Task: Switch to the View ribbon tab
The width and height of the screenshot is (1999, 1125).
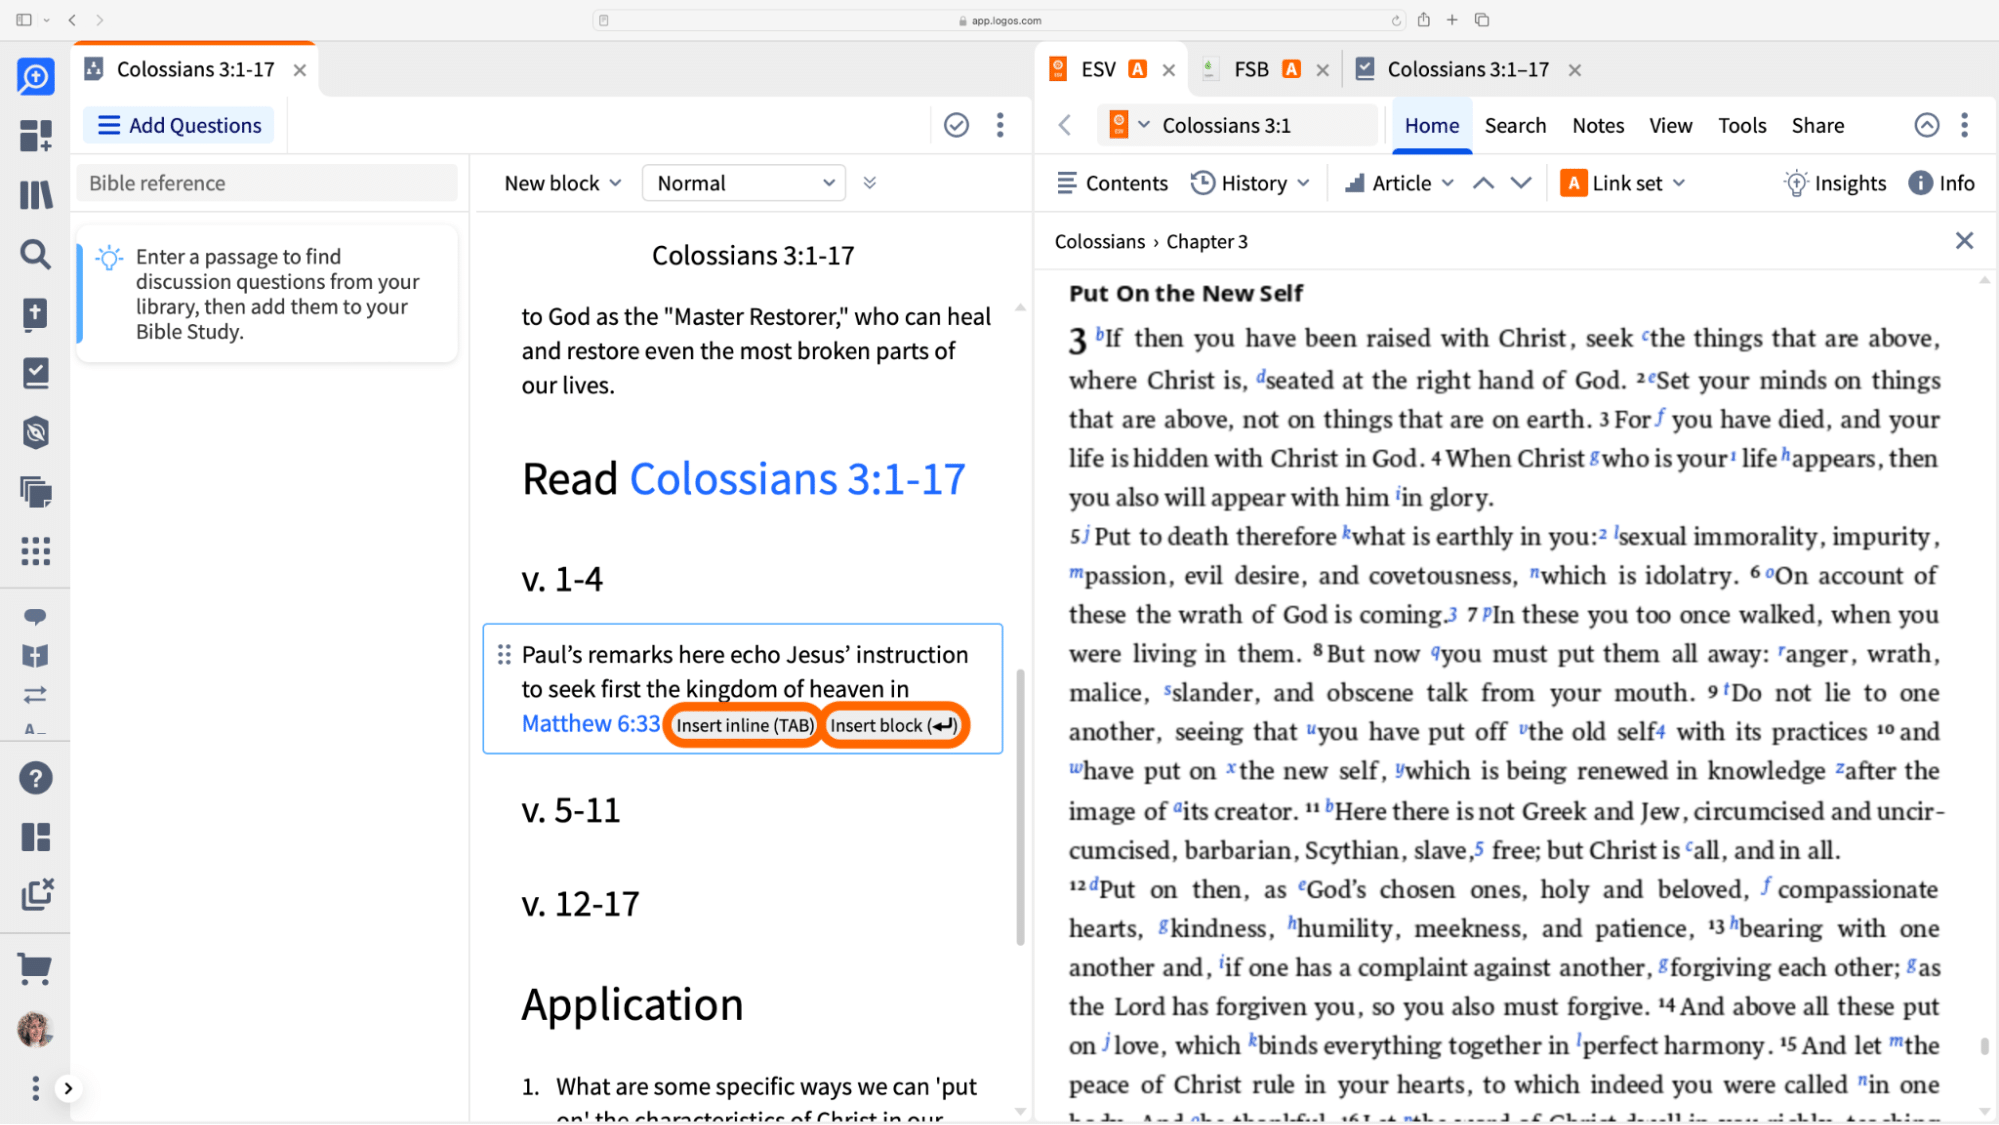Action: tap(1670, 125)
